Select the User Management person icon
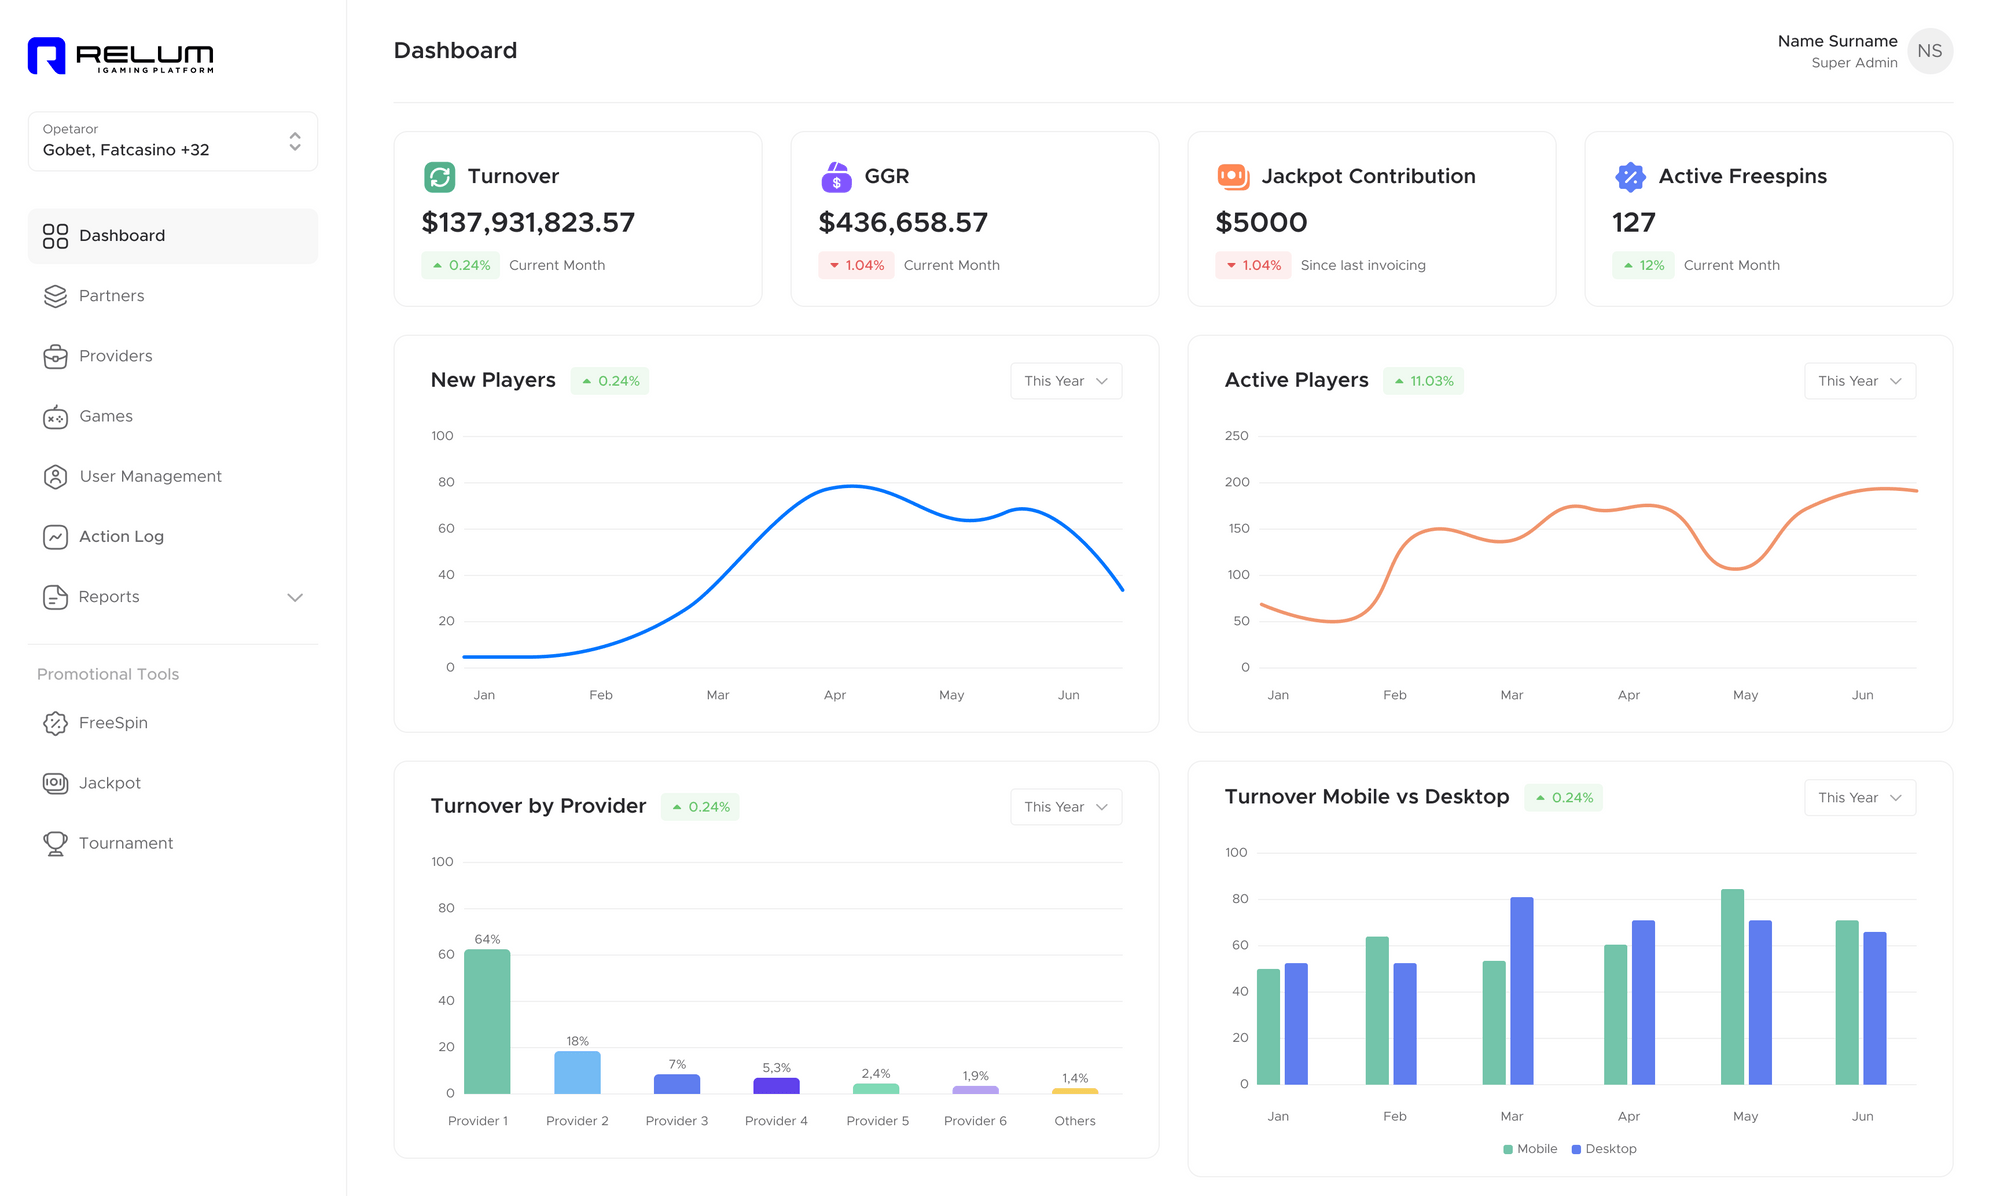This screenshot has height=1196, width=2000. [55, 476]
